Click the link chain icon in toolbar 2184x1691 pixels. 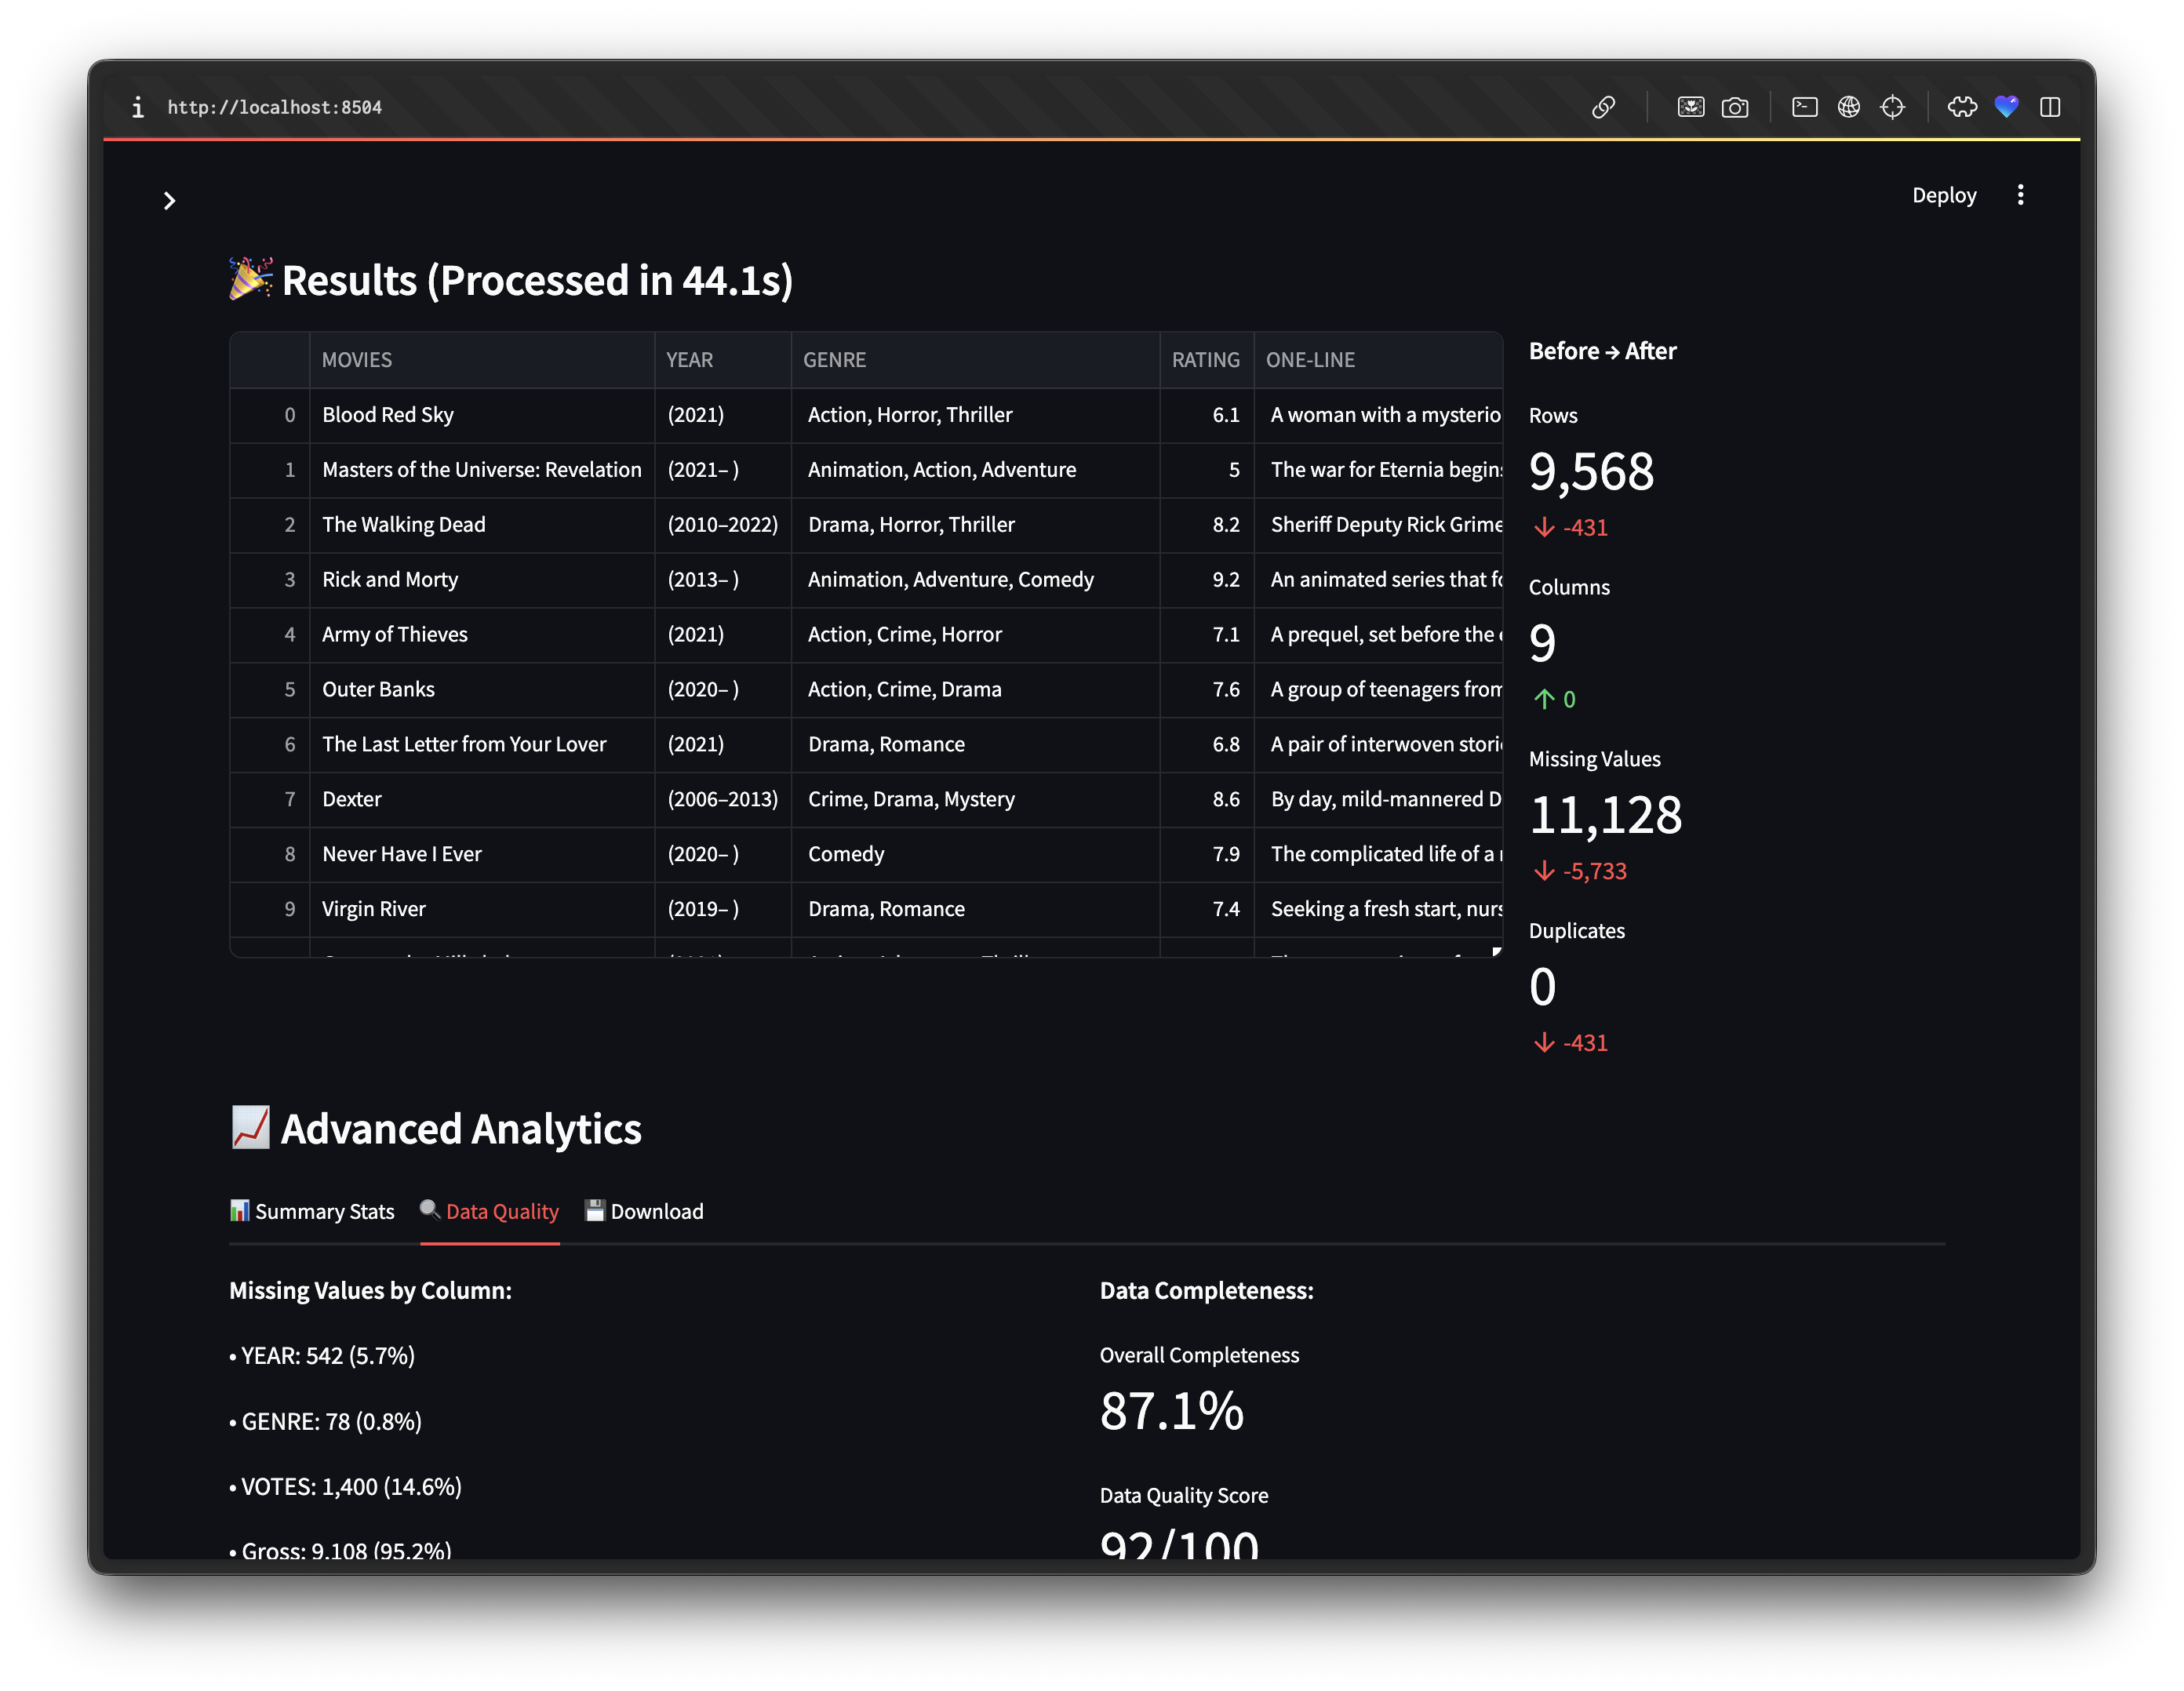1603,107
